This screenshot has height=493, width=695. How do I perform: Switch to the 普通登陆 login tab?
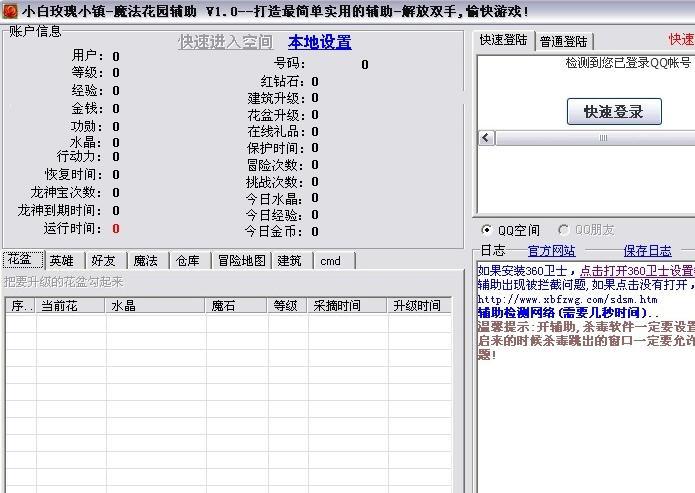[x=564, y=41]
